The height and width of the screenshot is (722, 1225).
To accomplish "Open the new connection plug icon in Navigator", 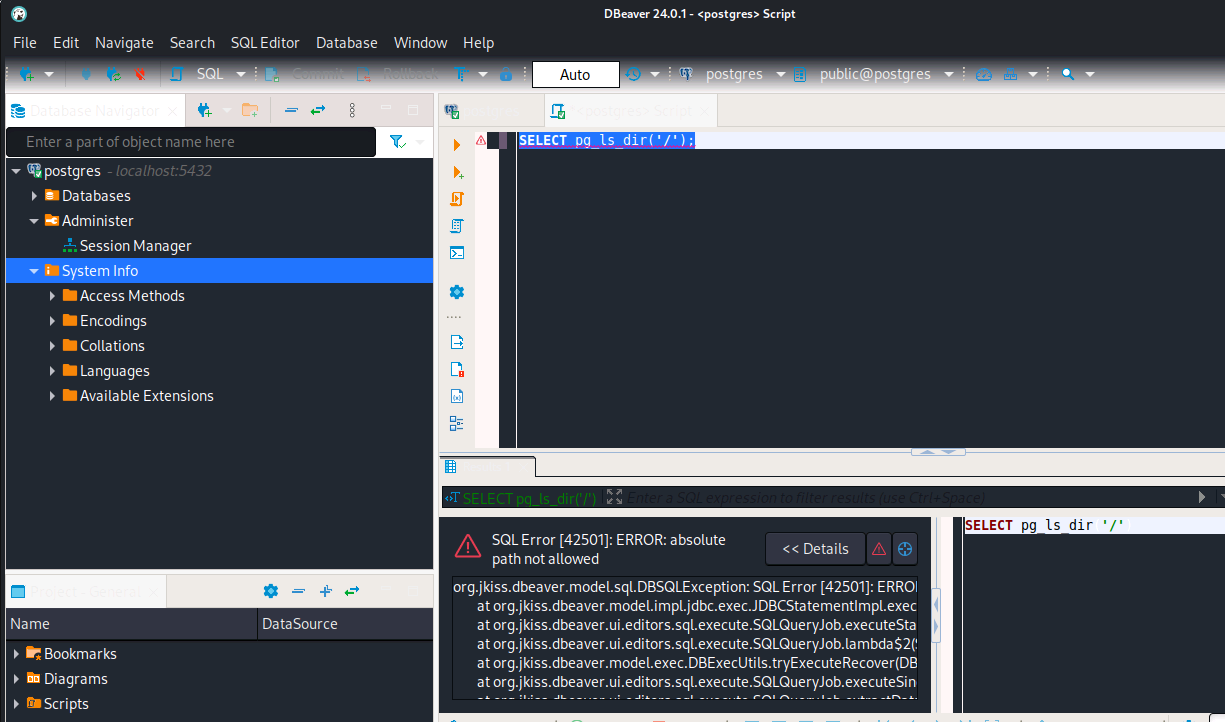I will coord(205,110).
